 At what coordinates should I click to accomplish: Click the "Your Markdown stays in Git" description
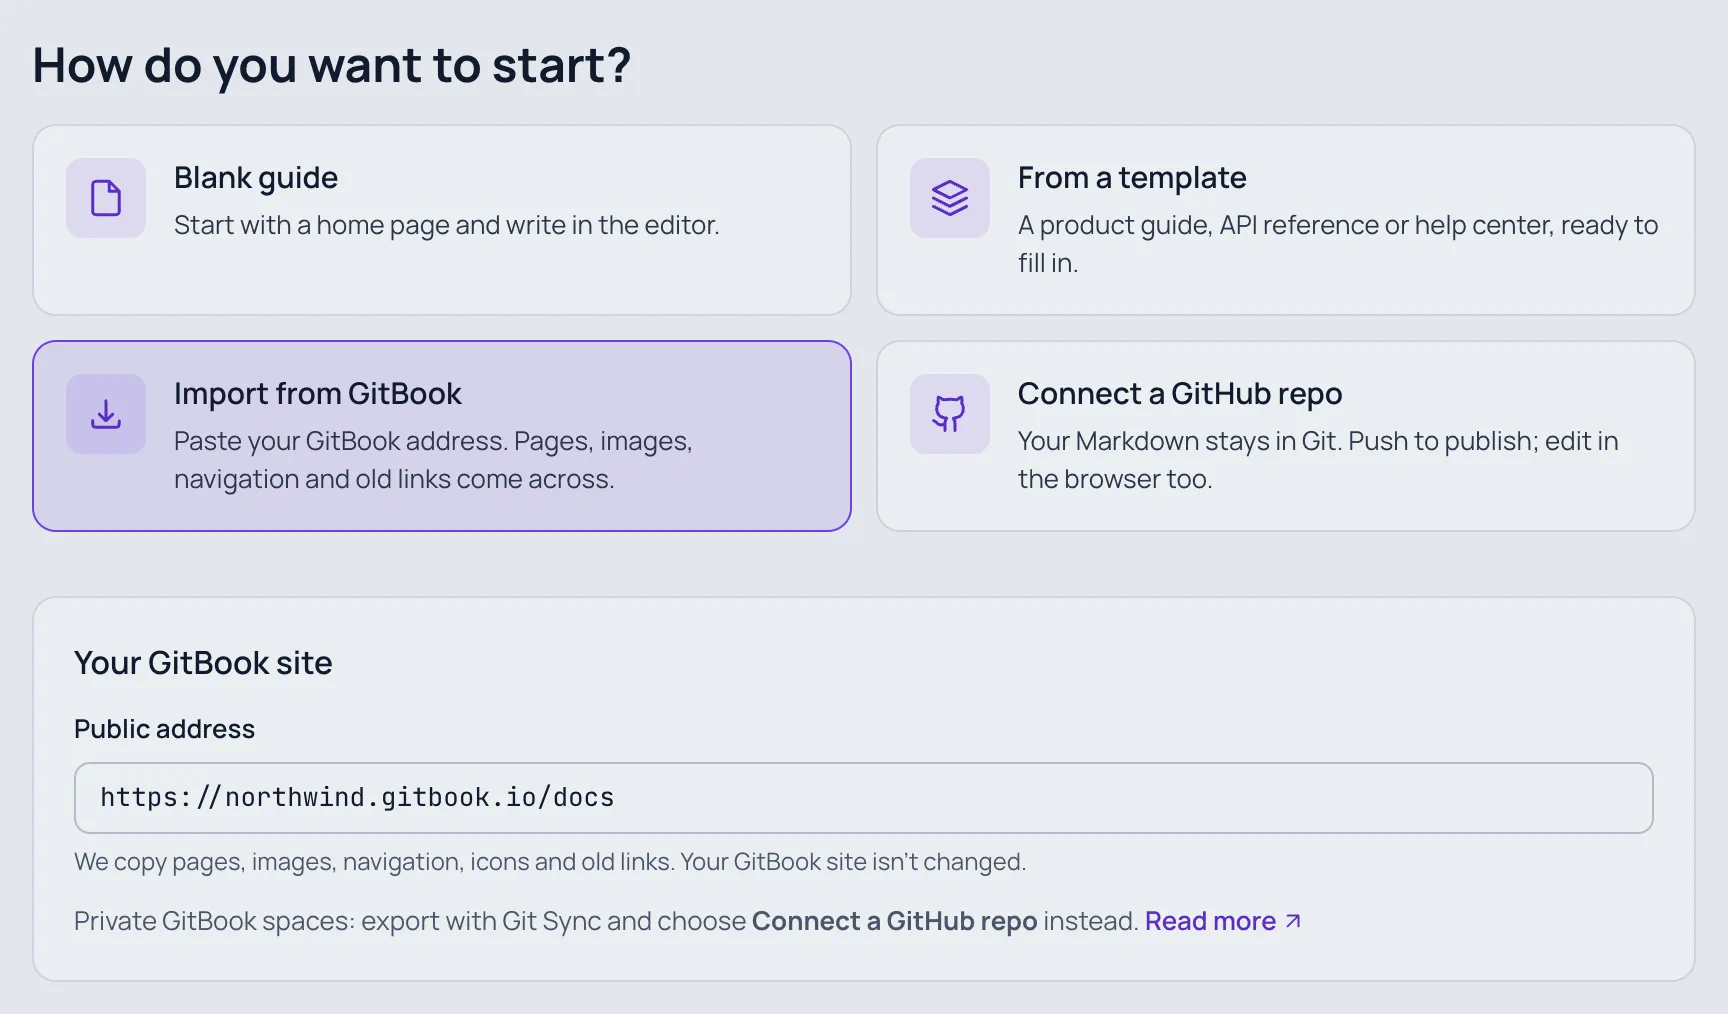point(1318,460)
